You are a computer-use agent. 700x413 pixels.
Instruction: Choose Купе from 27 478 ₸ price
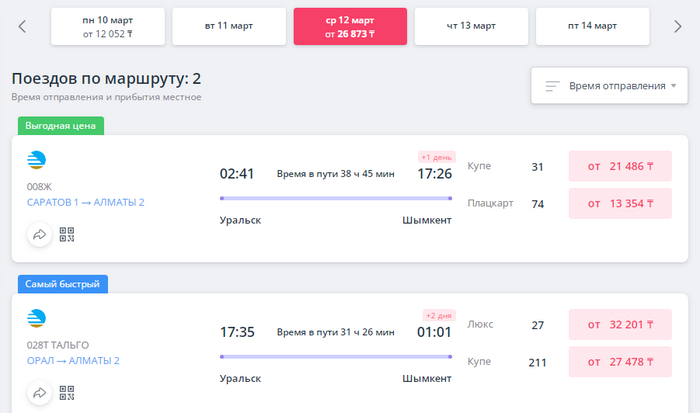[x=620, y=361]
